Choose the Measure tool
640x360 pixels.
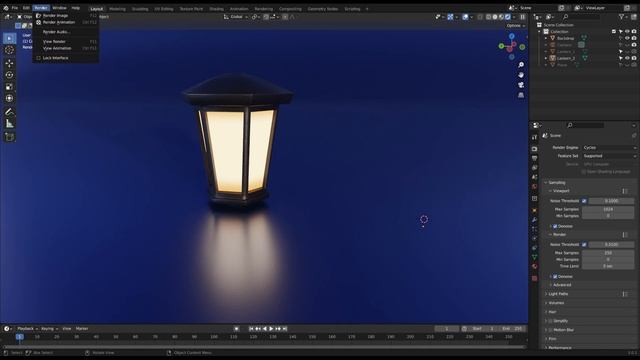pos(9,124)
